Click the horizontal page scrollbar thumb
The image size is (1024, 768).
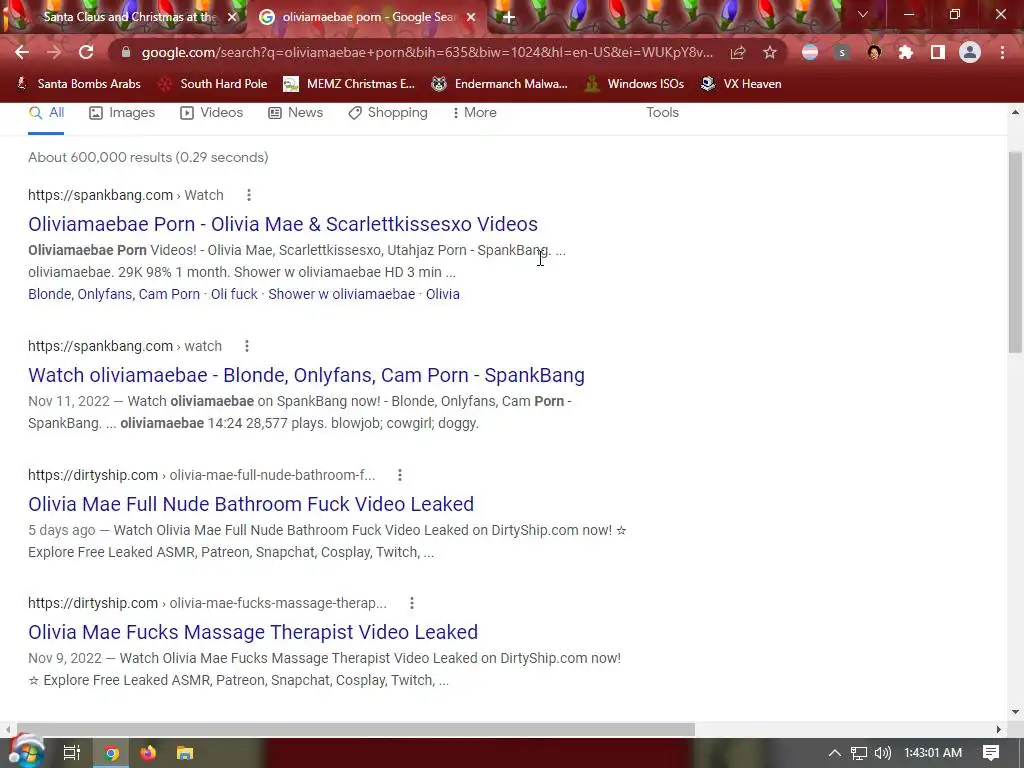pos(355,729)
